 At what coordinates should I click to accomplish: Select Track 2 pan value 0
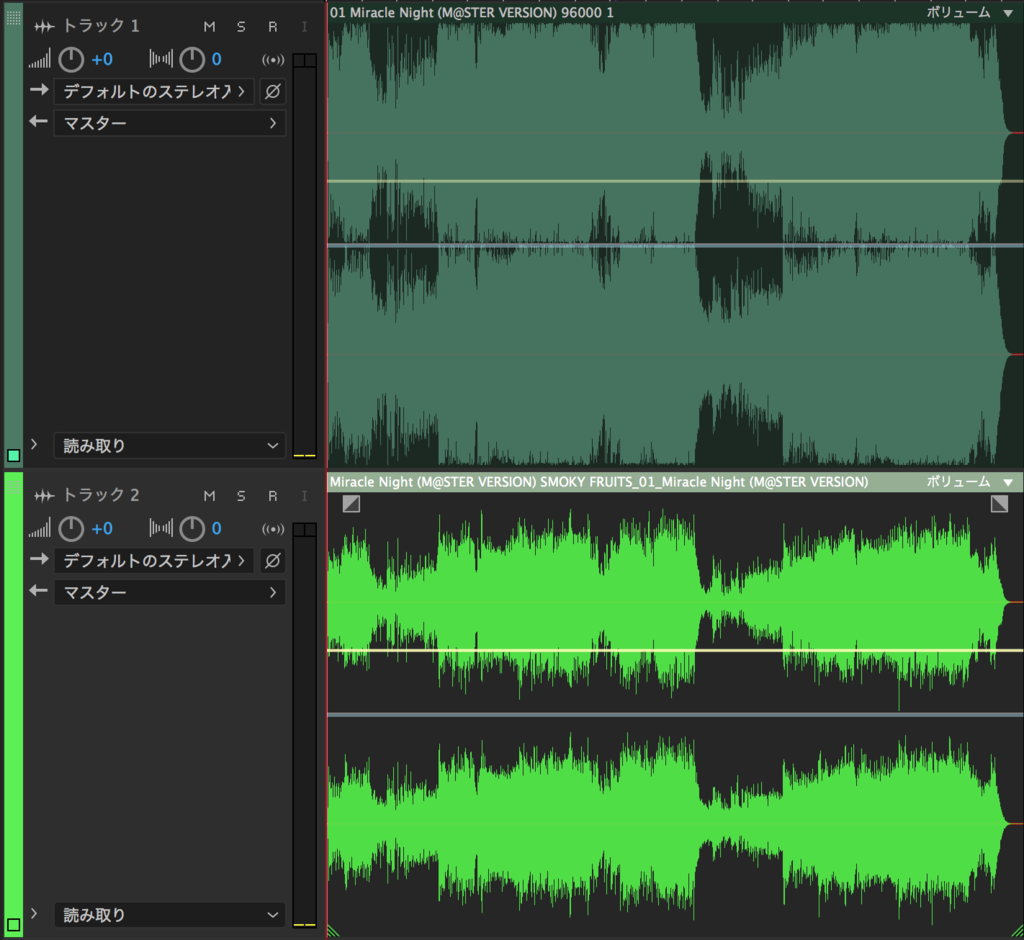(x=216, y=528)
